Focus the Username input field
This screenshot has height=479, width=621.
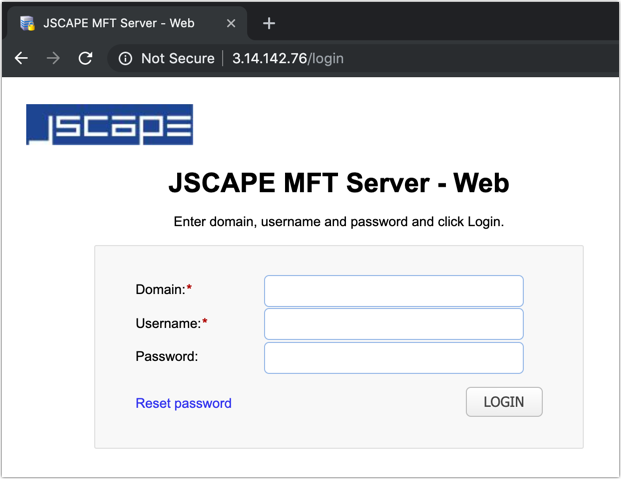click(x=394, y=324)
